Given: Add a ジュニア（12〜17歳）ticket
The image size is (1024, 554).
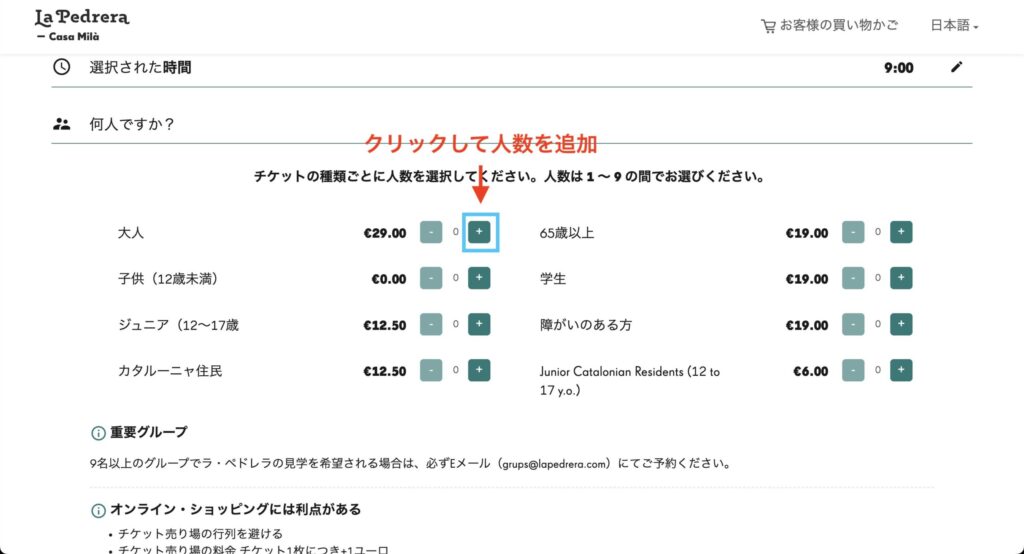Looking at the screenshot, I should coord(479,325).
